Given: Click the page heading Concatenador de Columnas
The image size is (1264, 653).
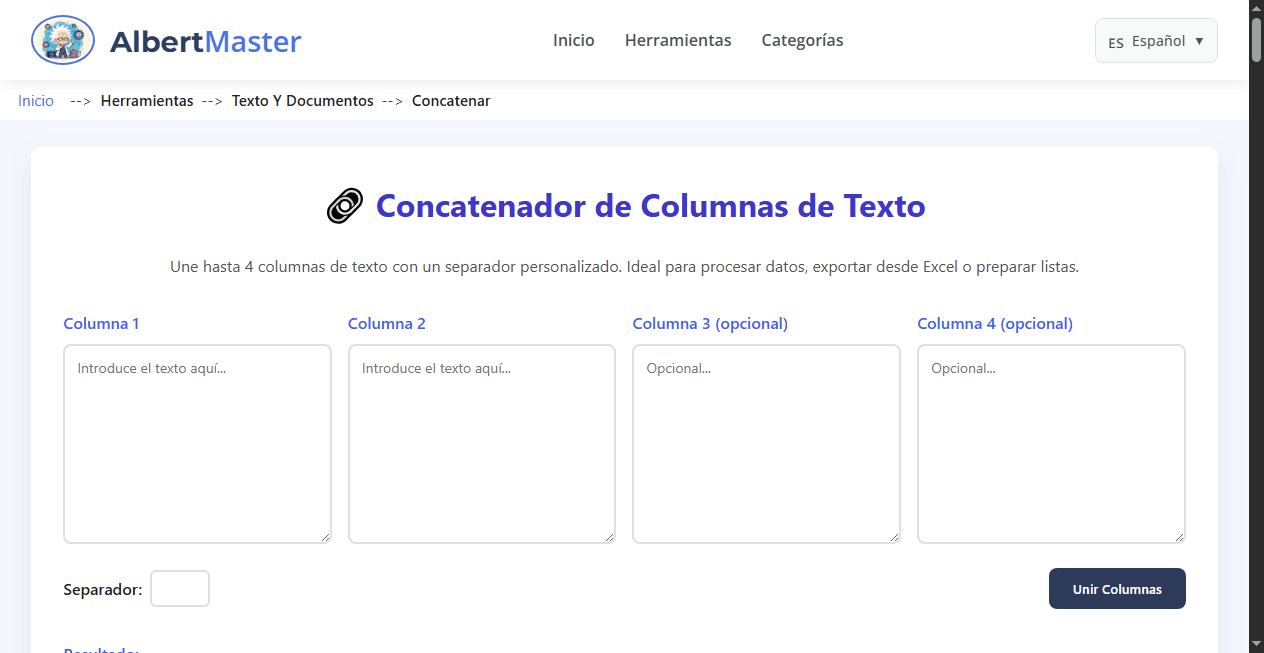Looking at the screenshot, I should coord(650,206).
